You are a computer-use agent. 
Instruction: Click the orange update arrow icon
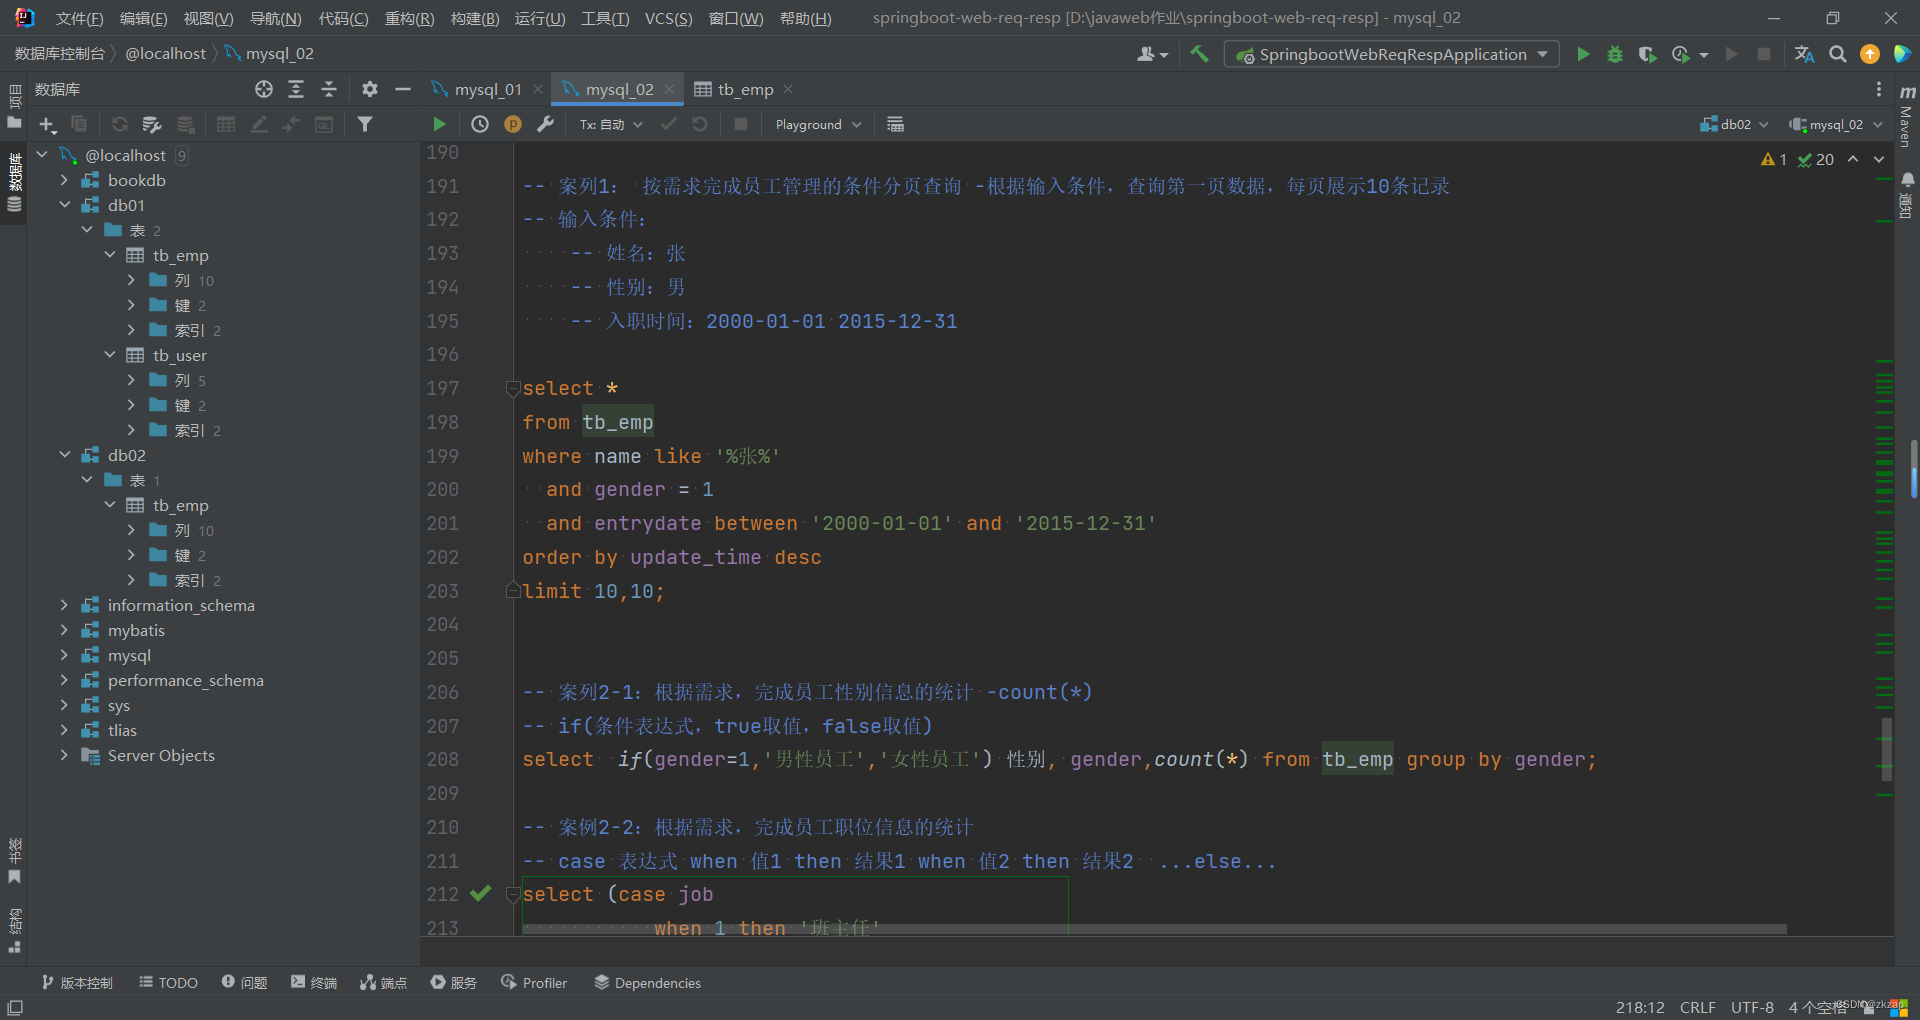click(1870, 54)
